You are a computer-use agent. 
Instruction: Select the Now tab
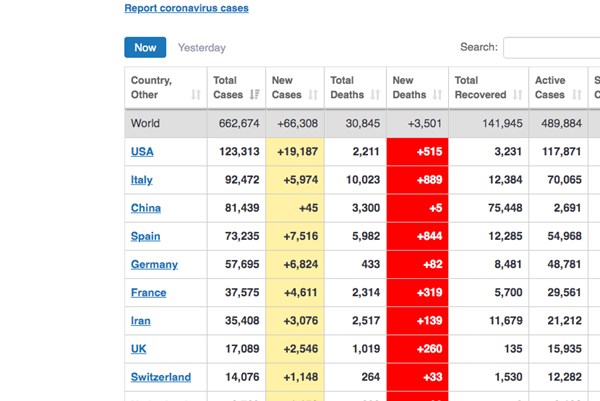[145, 47]
